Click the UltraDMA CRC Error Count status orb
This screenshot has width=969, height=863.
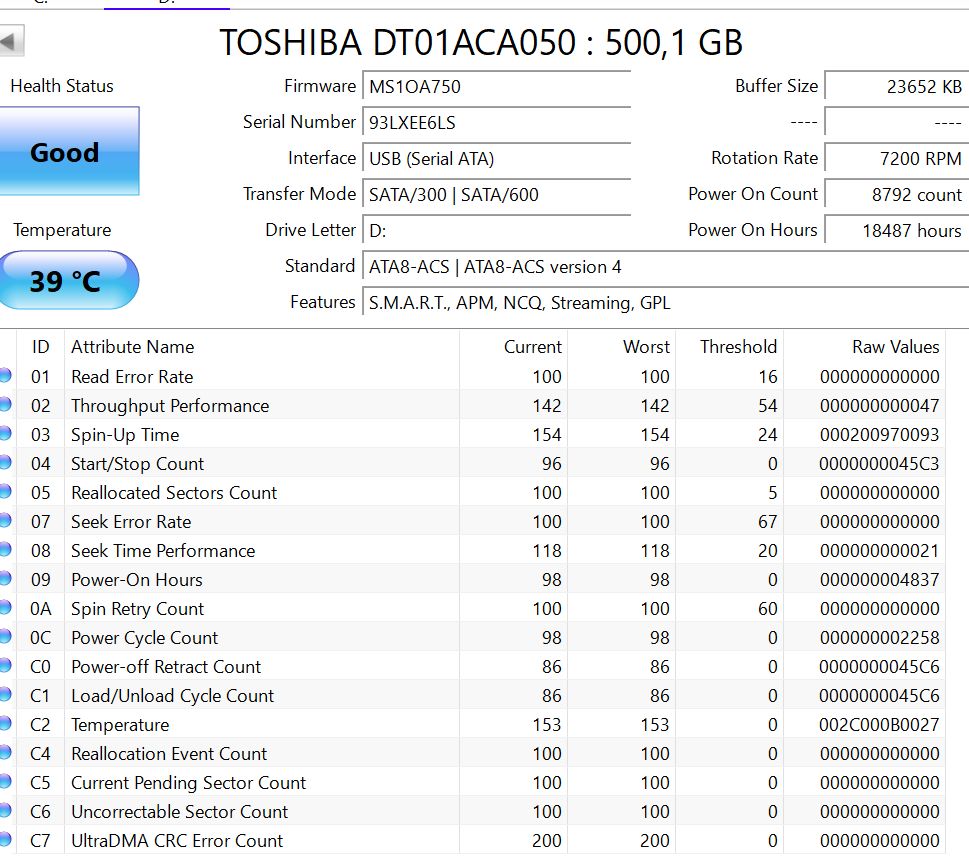(5, 840)
